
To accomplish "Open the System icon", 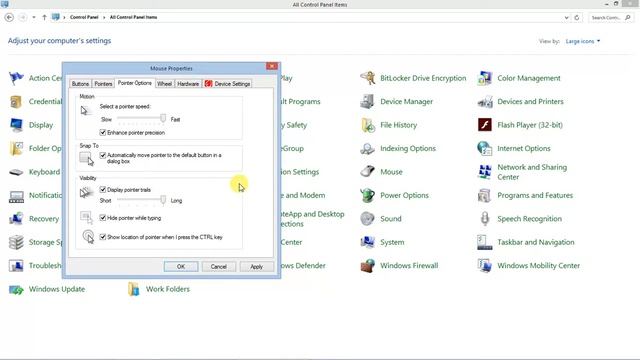I will pos(367,242).
